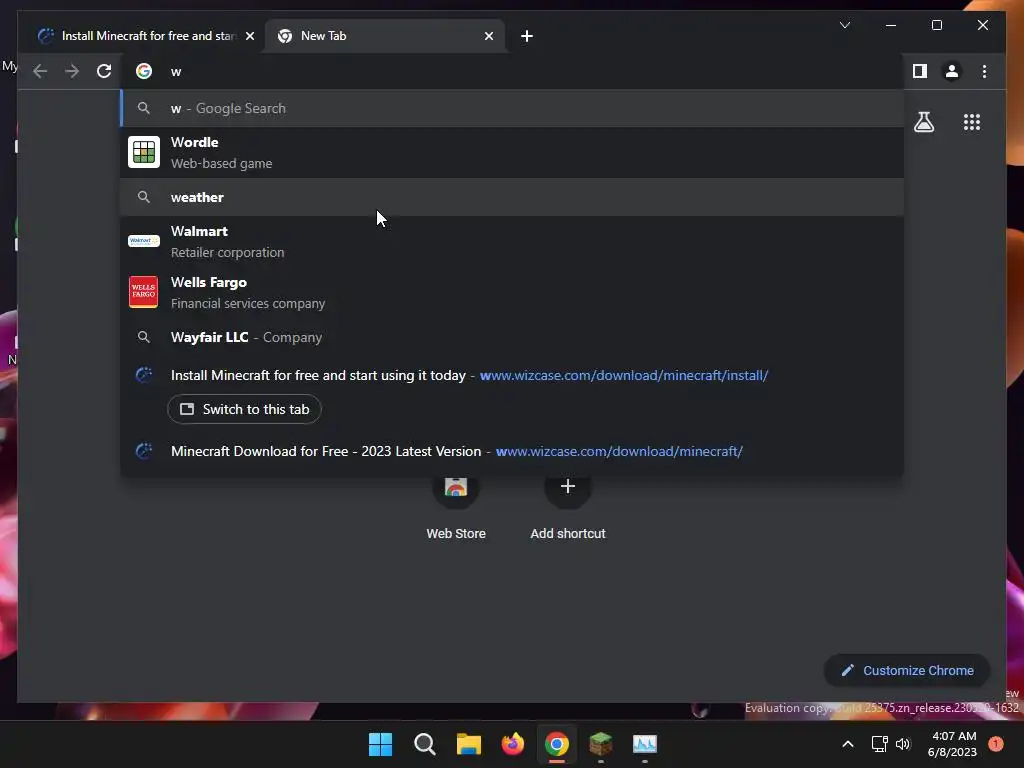Open the Chrome side panel
This screenshot has height=768, width=1024.
coord(920,71)
